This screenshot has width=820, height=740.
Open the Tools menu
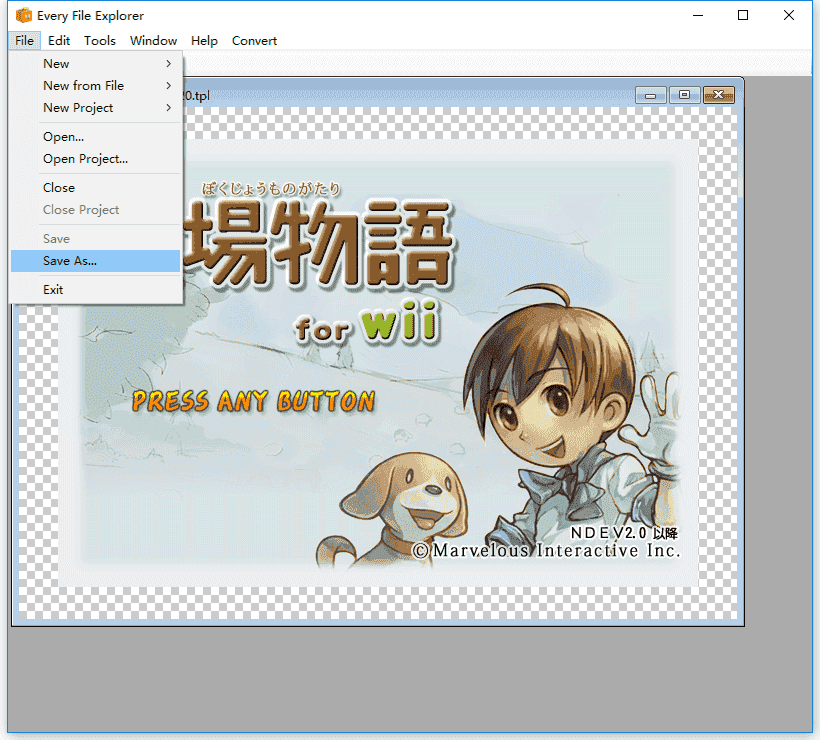(x=99, y=41)
